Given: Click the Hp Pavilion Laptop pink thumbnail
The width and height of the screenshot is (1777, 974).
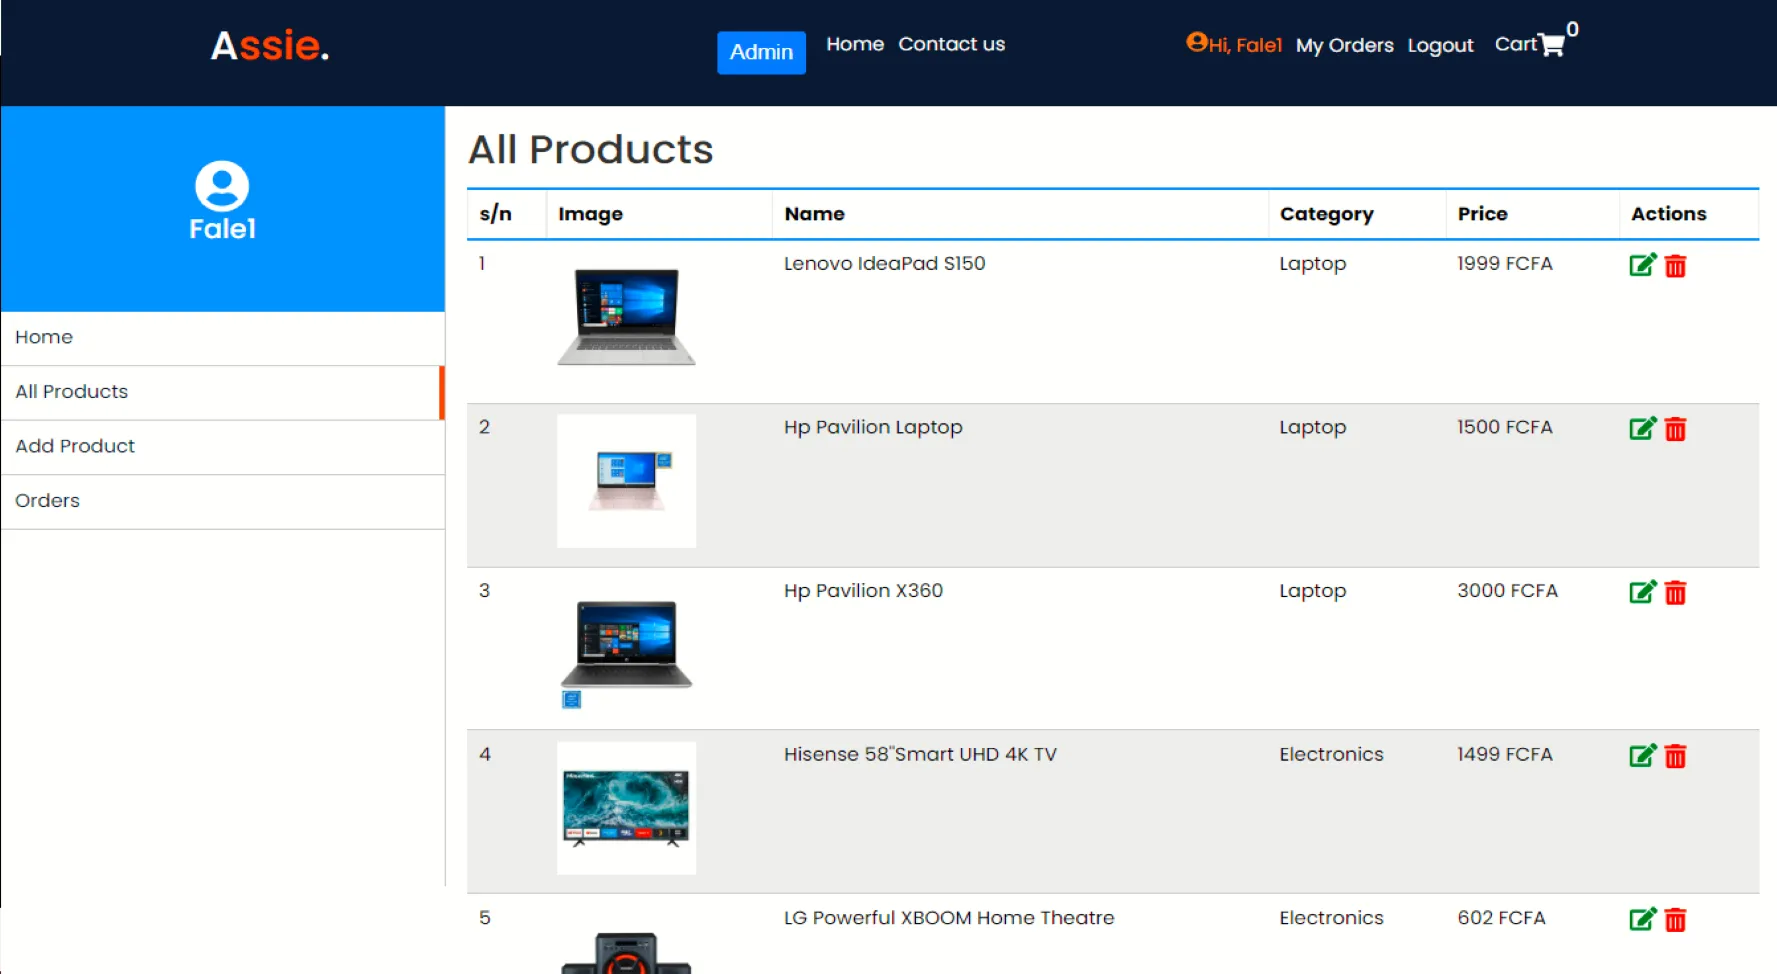Looking at the screenshot, I should (x=626, y=481).
